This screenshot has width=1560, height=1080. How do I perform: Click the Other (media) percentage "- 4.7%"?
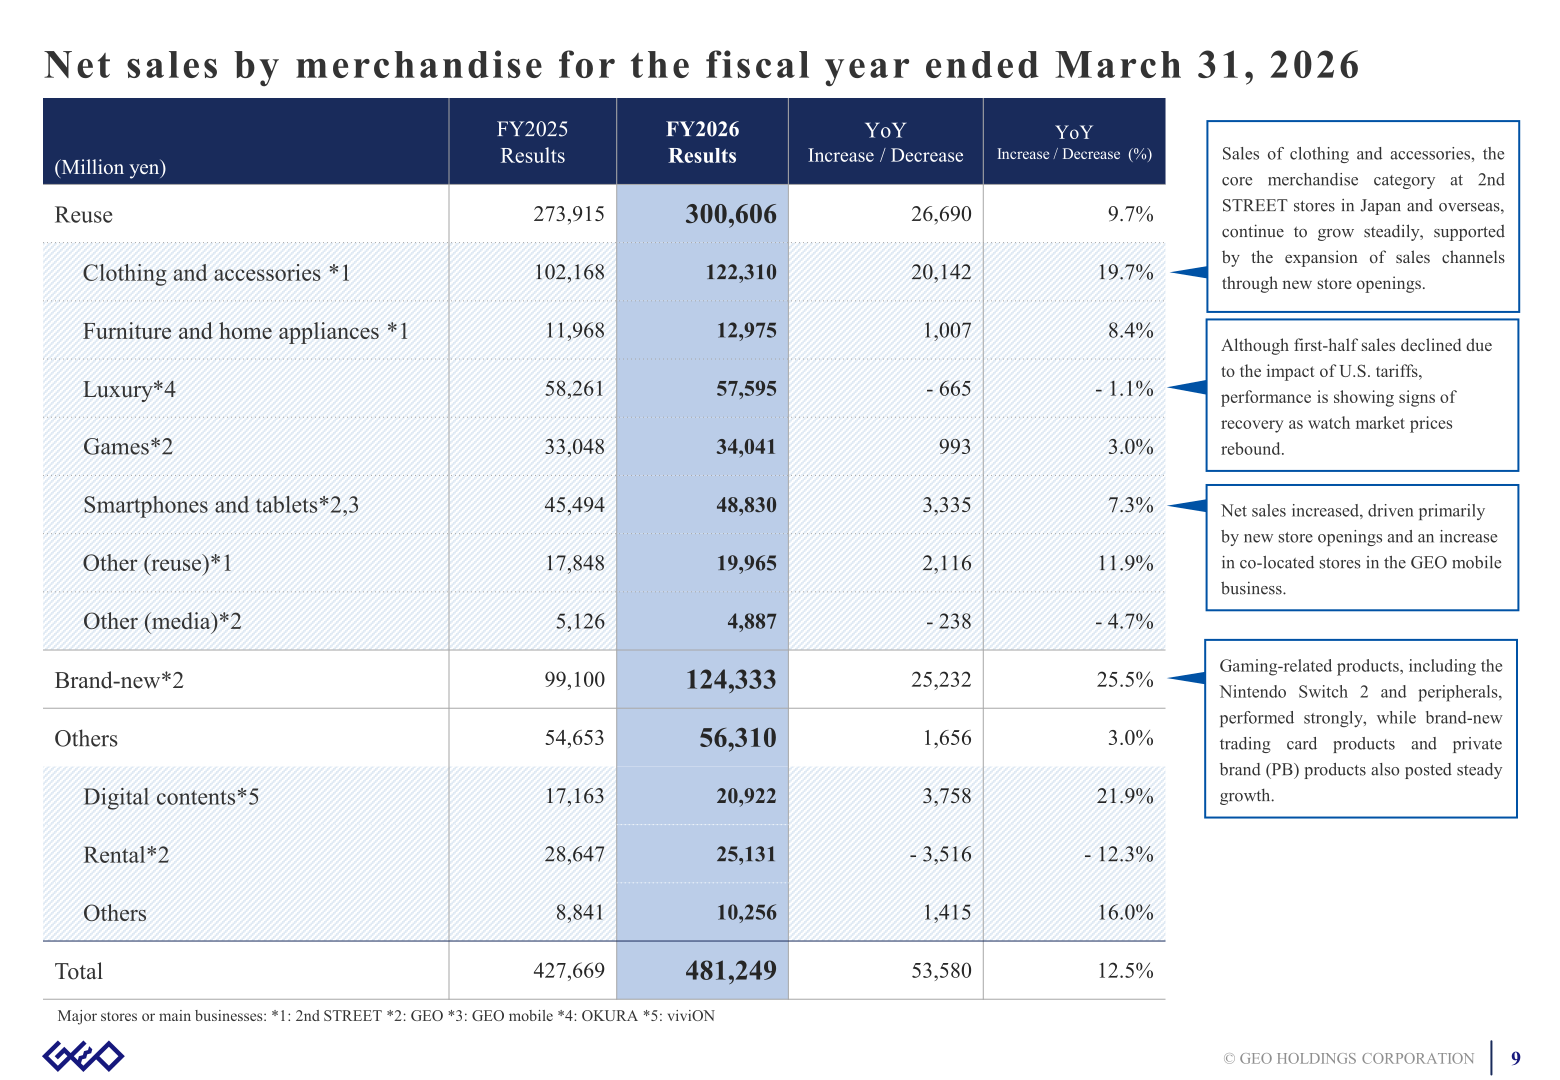pyautogui.click(x=1124, y=621)
